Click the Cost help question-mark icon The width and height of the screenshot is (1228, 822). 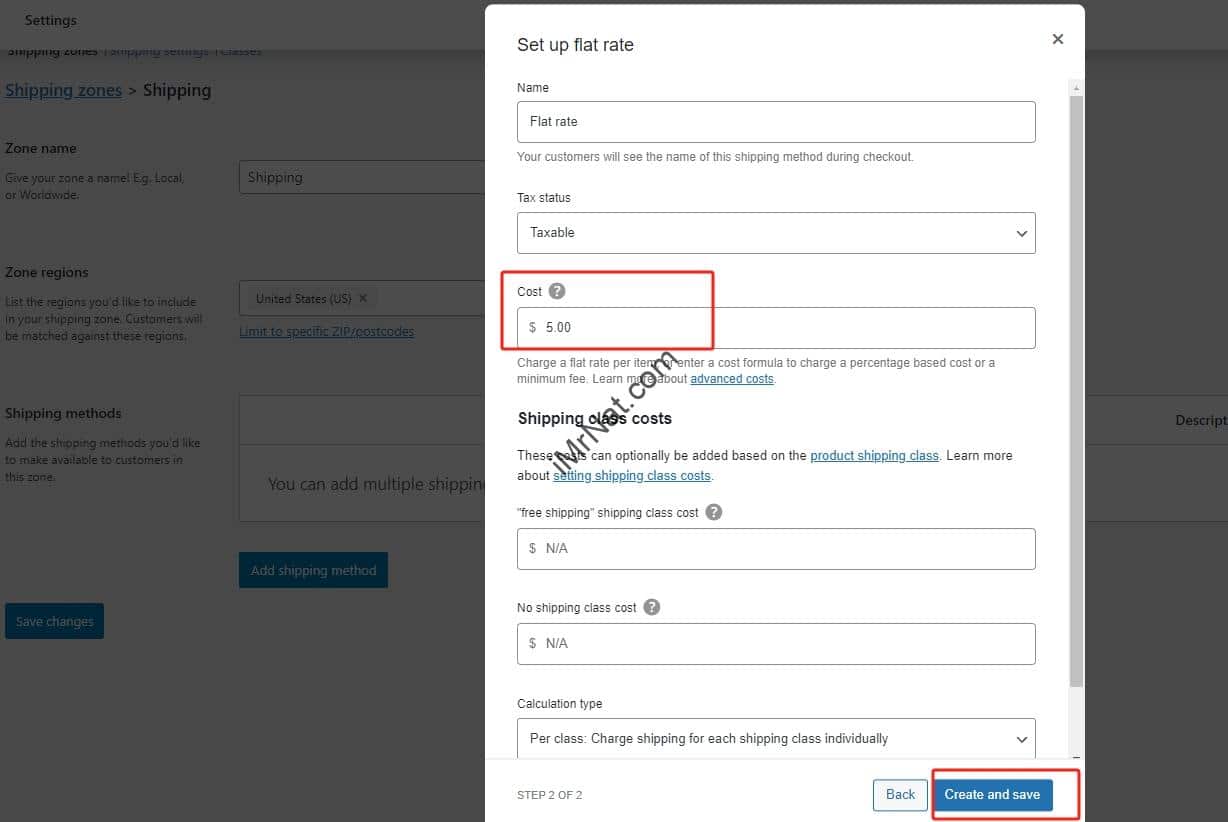557,291
